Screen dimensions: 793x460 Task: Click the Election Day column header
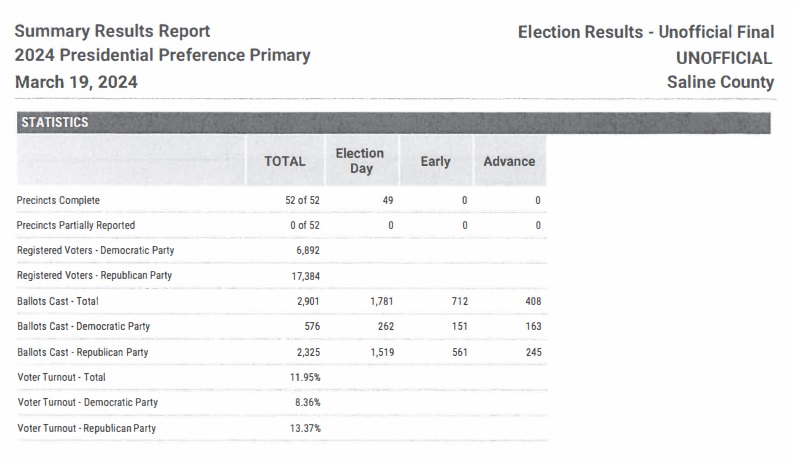coord(360,161)
